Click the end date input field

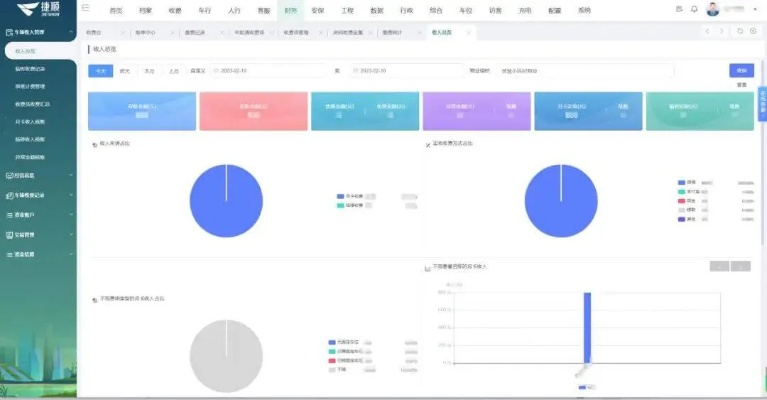[390, 71]
